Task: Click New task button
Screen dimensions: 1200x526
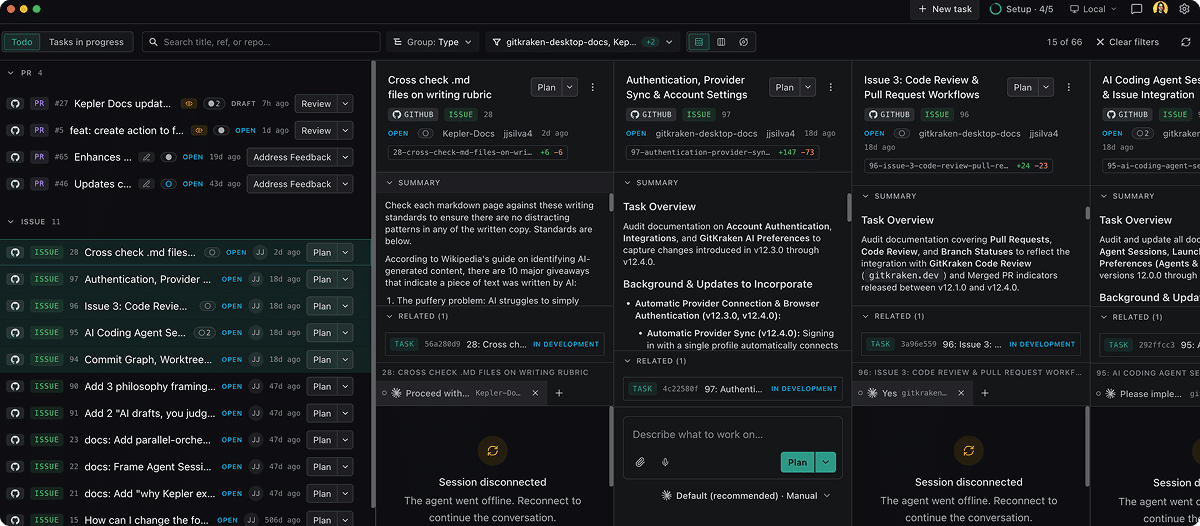Action: coord(945,9)
